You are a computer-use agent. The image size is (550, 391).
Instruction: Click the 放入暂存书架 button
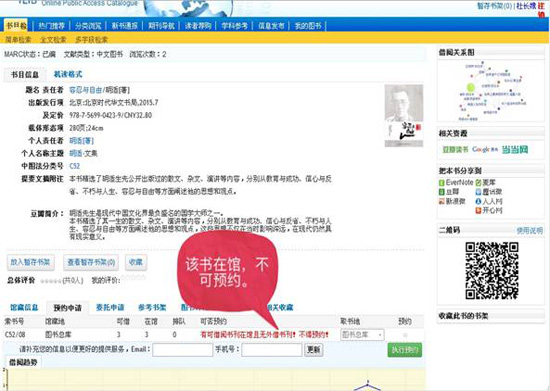coord(31,262)
